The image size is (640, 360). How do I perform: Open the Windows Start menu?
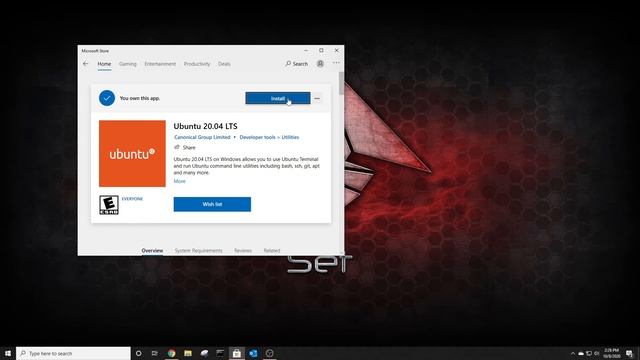[x=8, y=353]
